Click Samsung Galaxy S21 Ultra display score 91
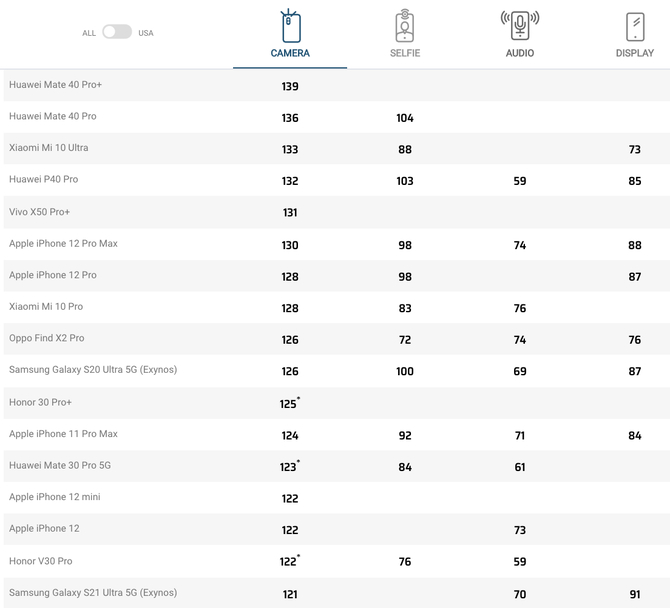The image size is (670, 608). pos(635,594)
